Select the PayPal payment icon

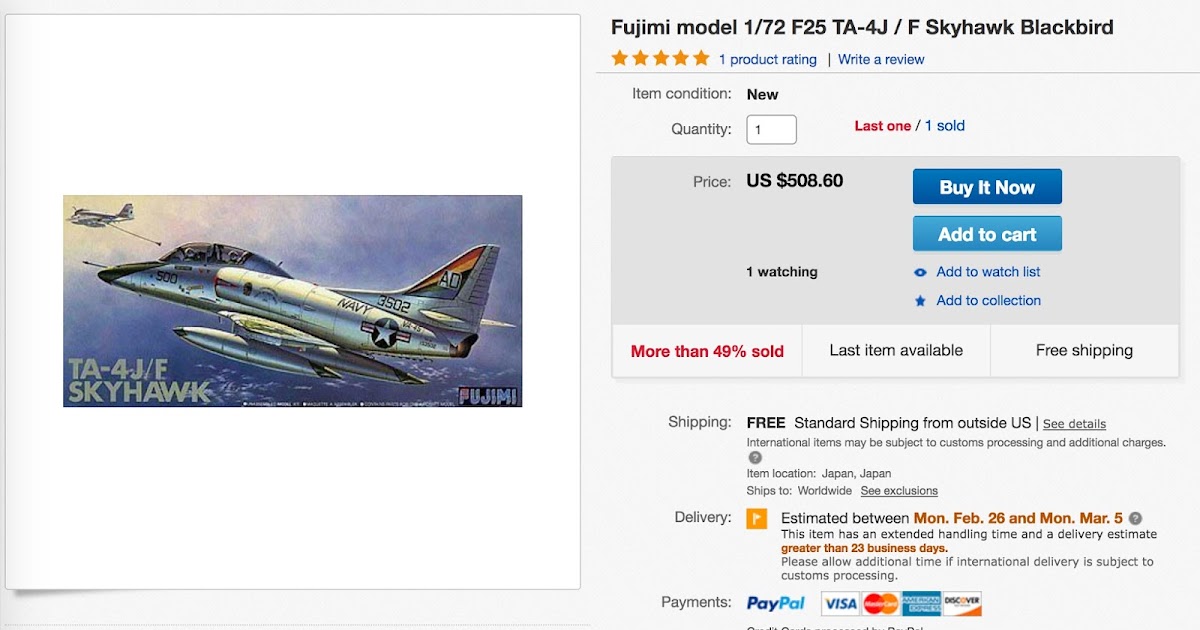tap(775, 602)
